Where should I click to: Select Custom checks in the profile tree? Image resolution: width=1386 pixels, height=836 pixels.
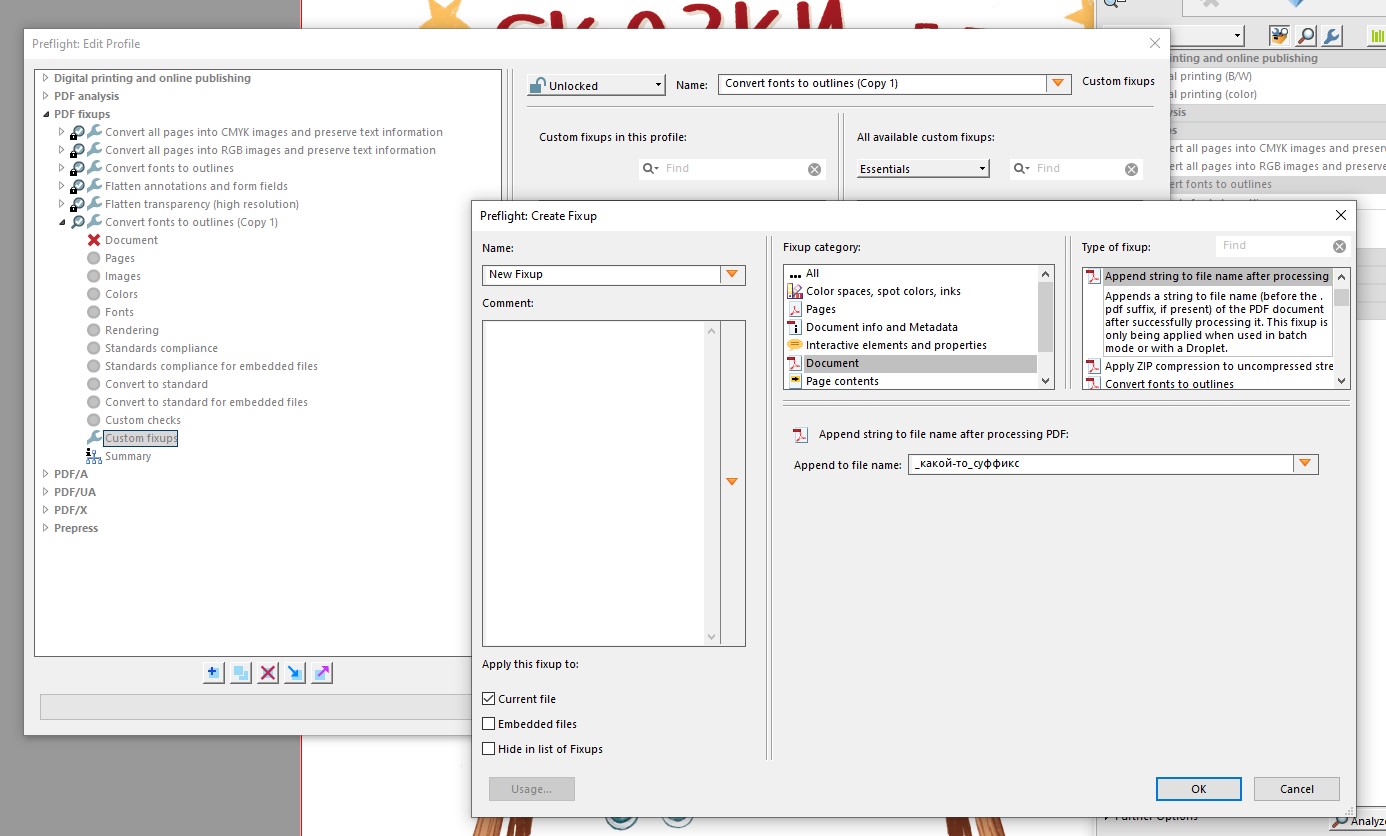pos(143,420)
